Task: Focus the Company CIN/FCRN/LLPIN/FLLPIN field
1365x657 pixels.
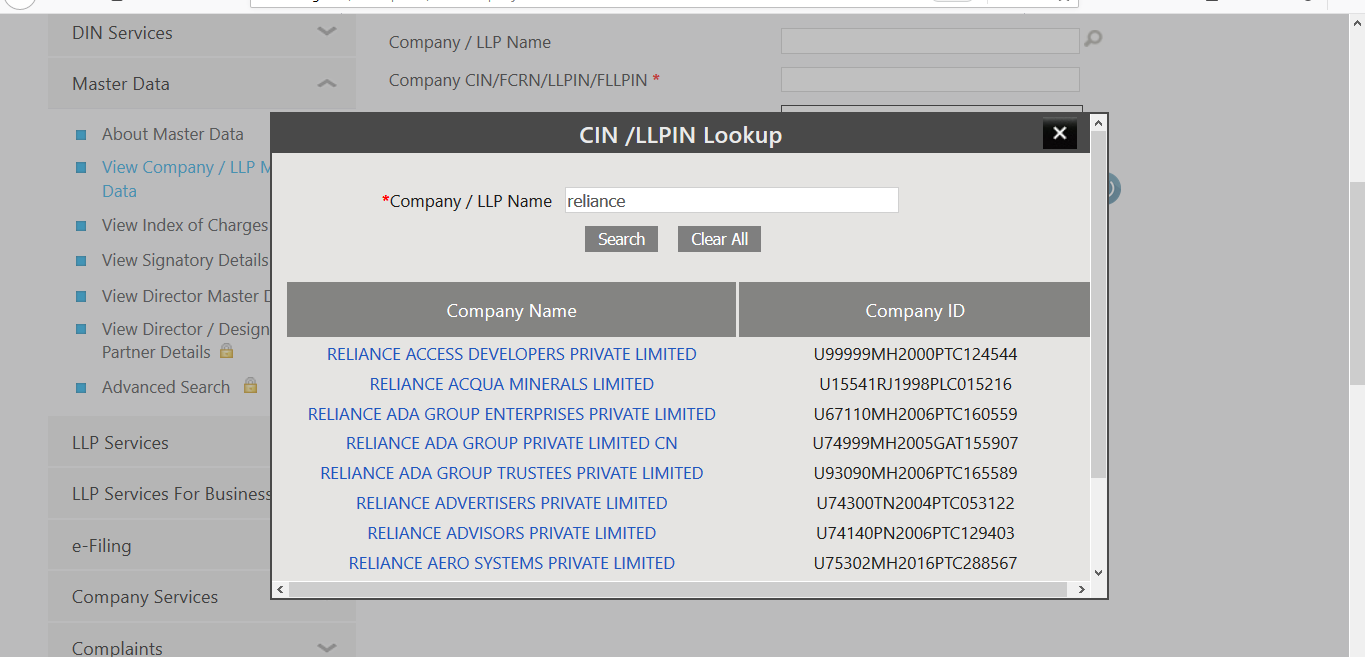Action: (x=930, y=79)
